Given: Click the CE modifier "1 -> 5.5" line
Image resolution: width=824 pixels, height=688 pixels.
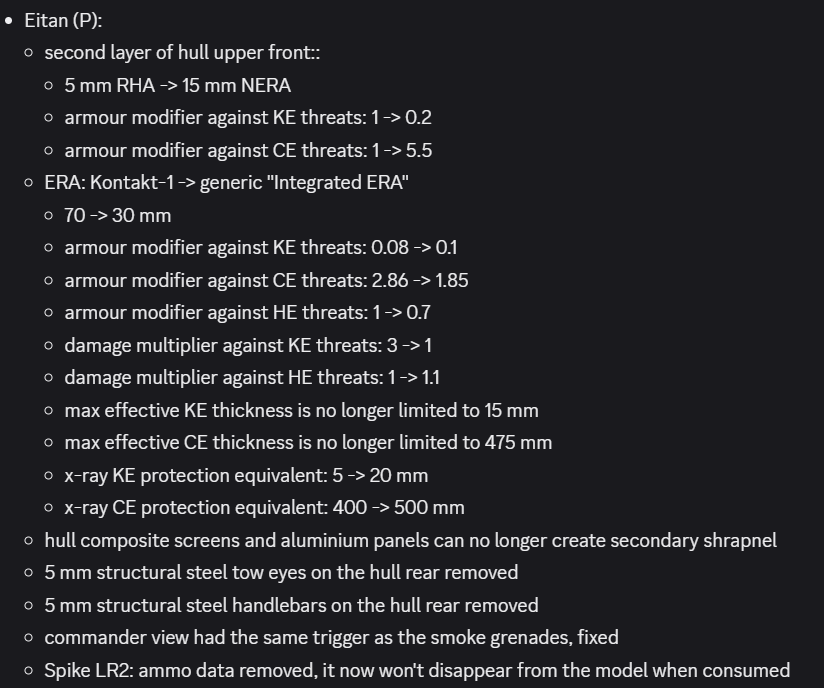Looking at the screenshot, I should 247,150.
